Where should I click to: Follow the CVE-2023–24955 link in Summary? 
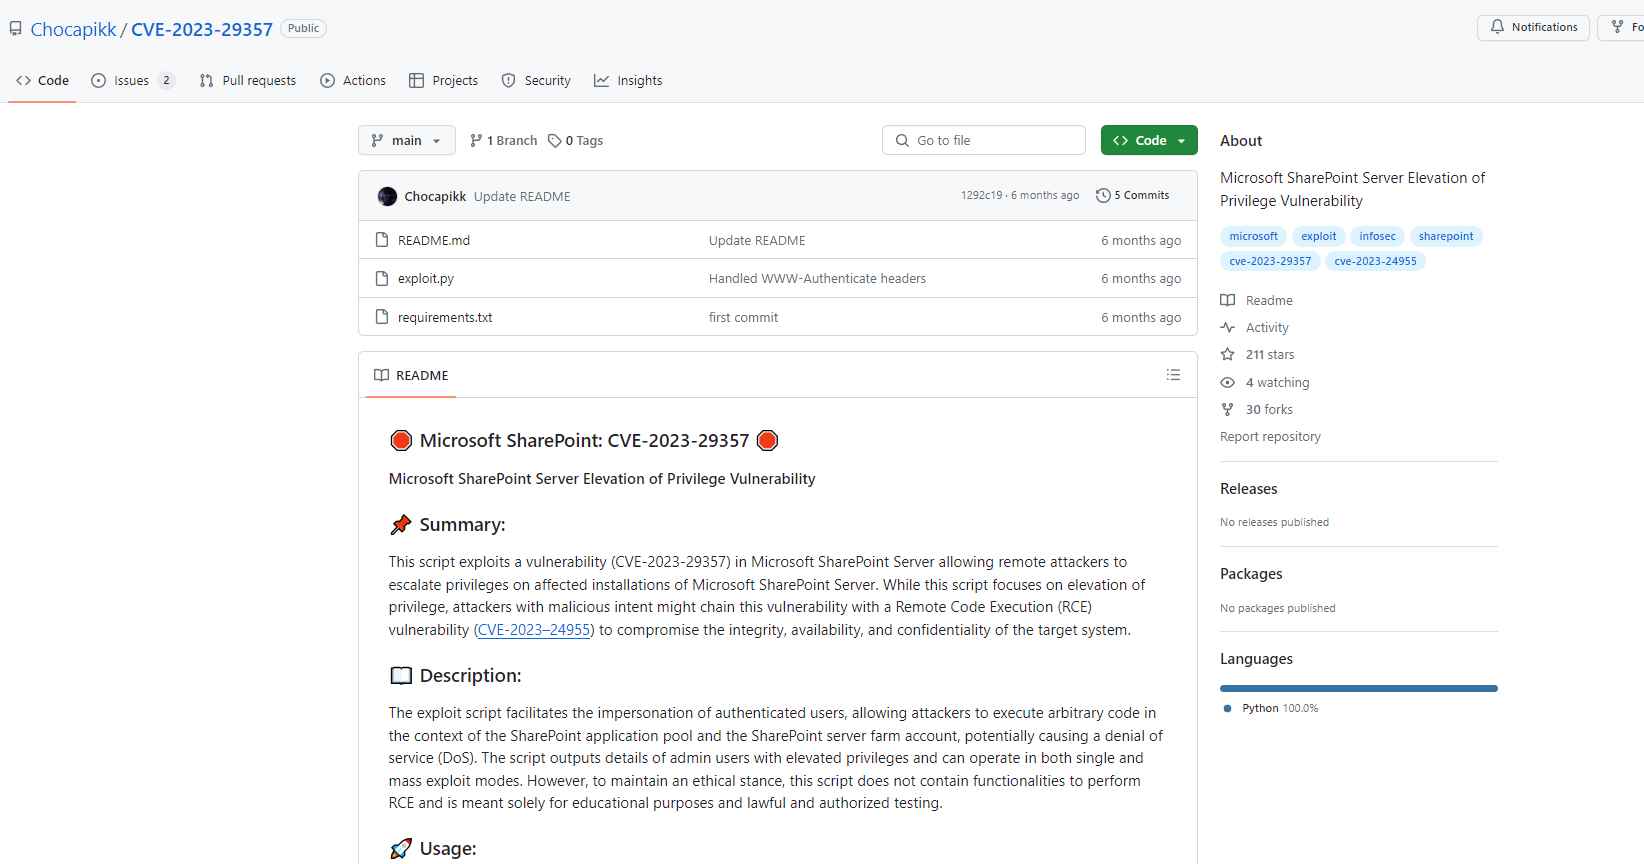coord(534,630)
